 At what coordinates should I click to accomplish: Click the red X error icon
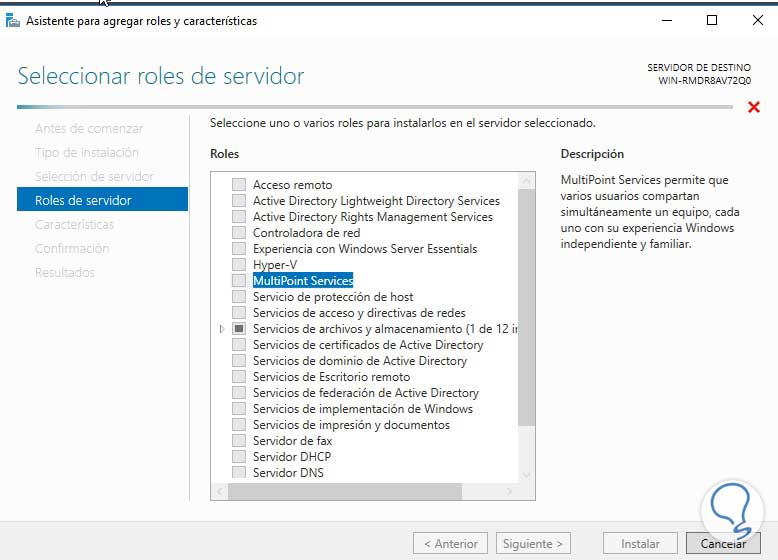(x=754, y=107)
